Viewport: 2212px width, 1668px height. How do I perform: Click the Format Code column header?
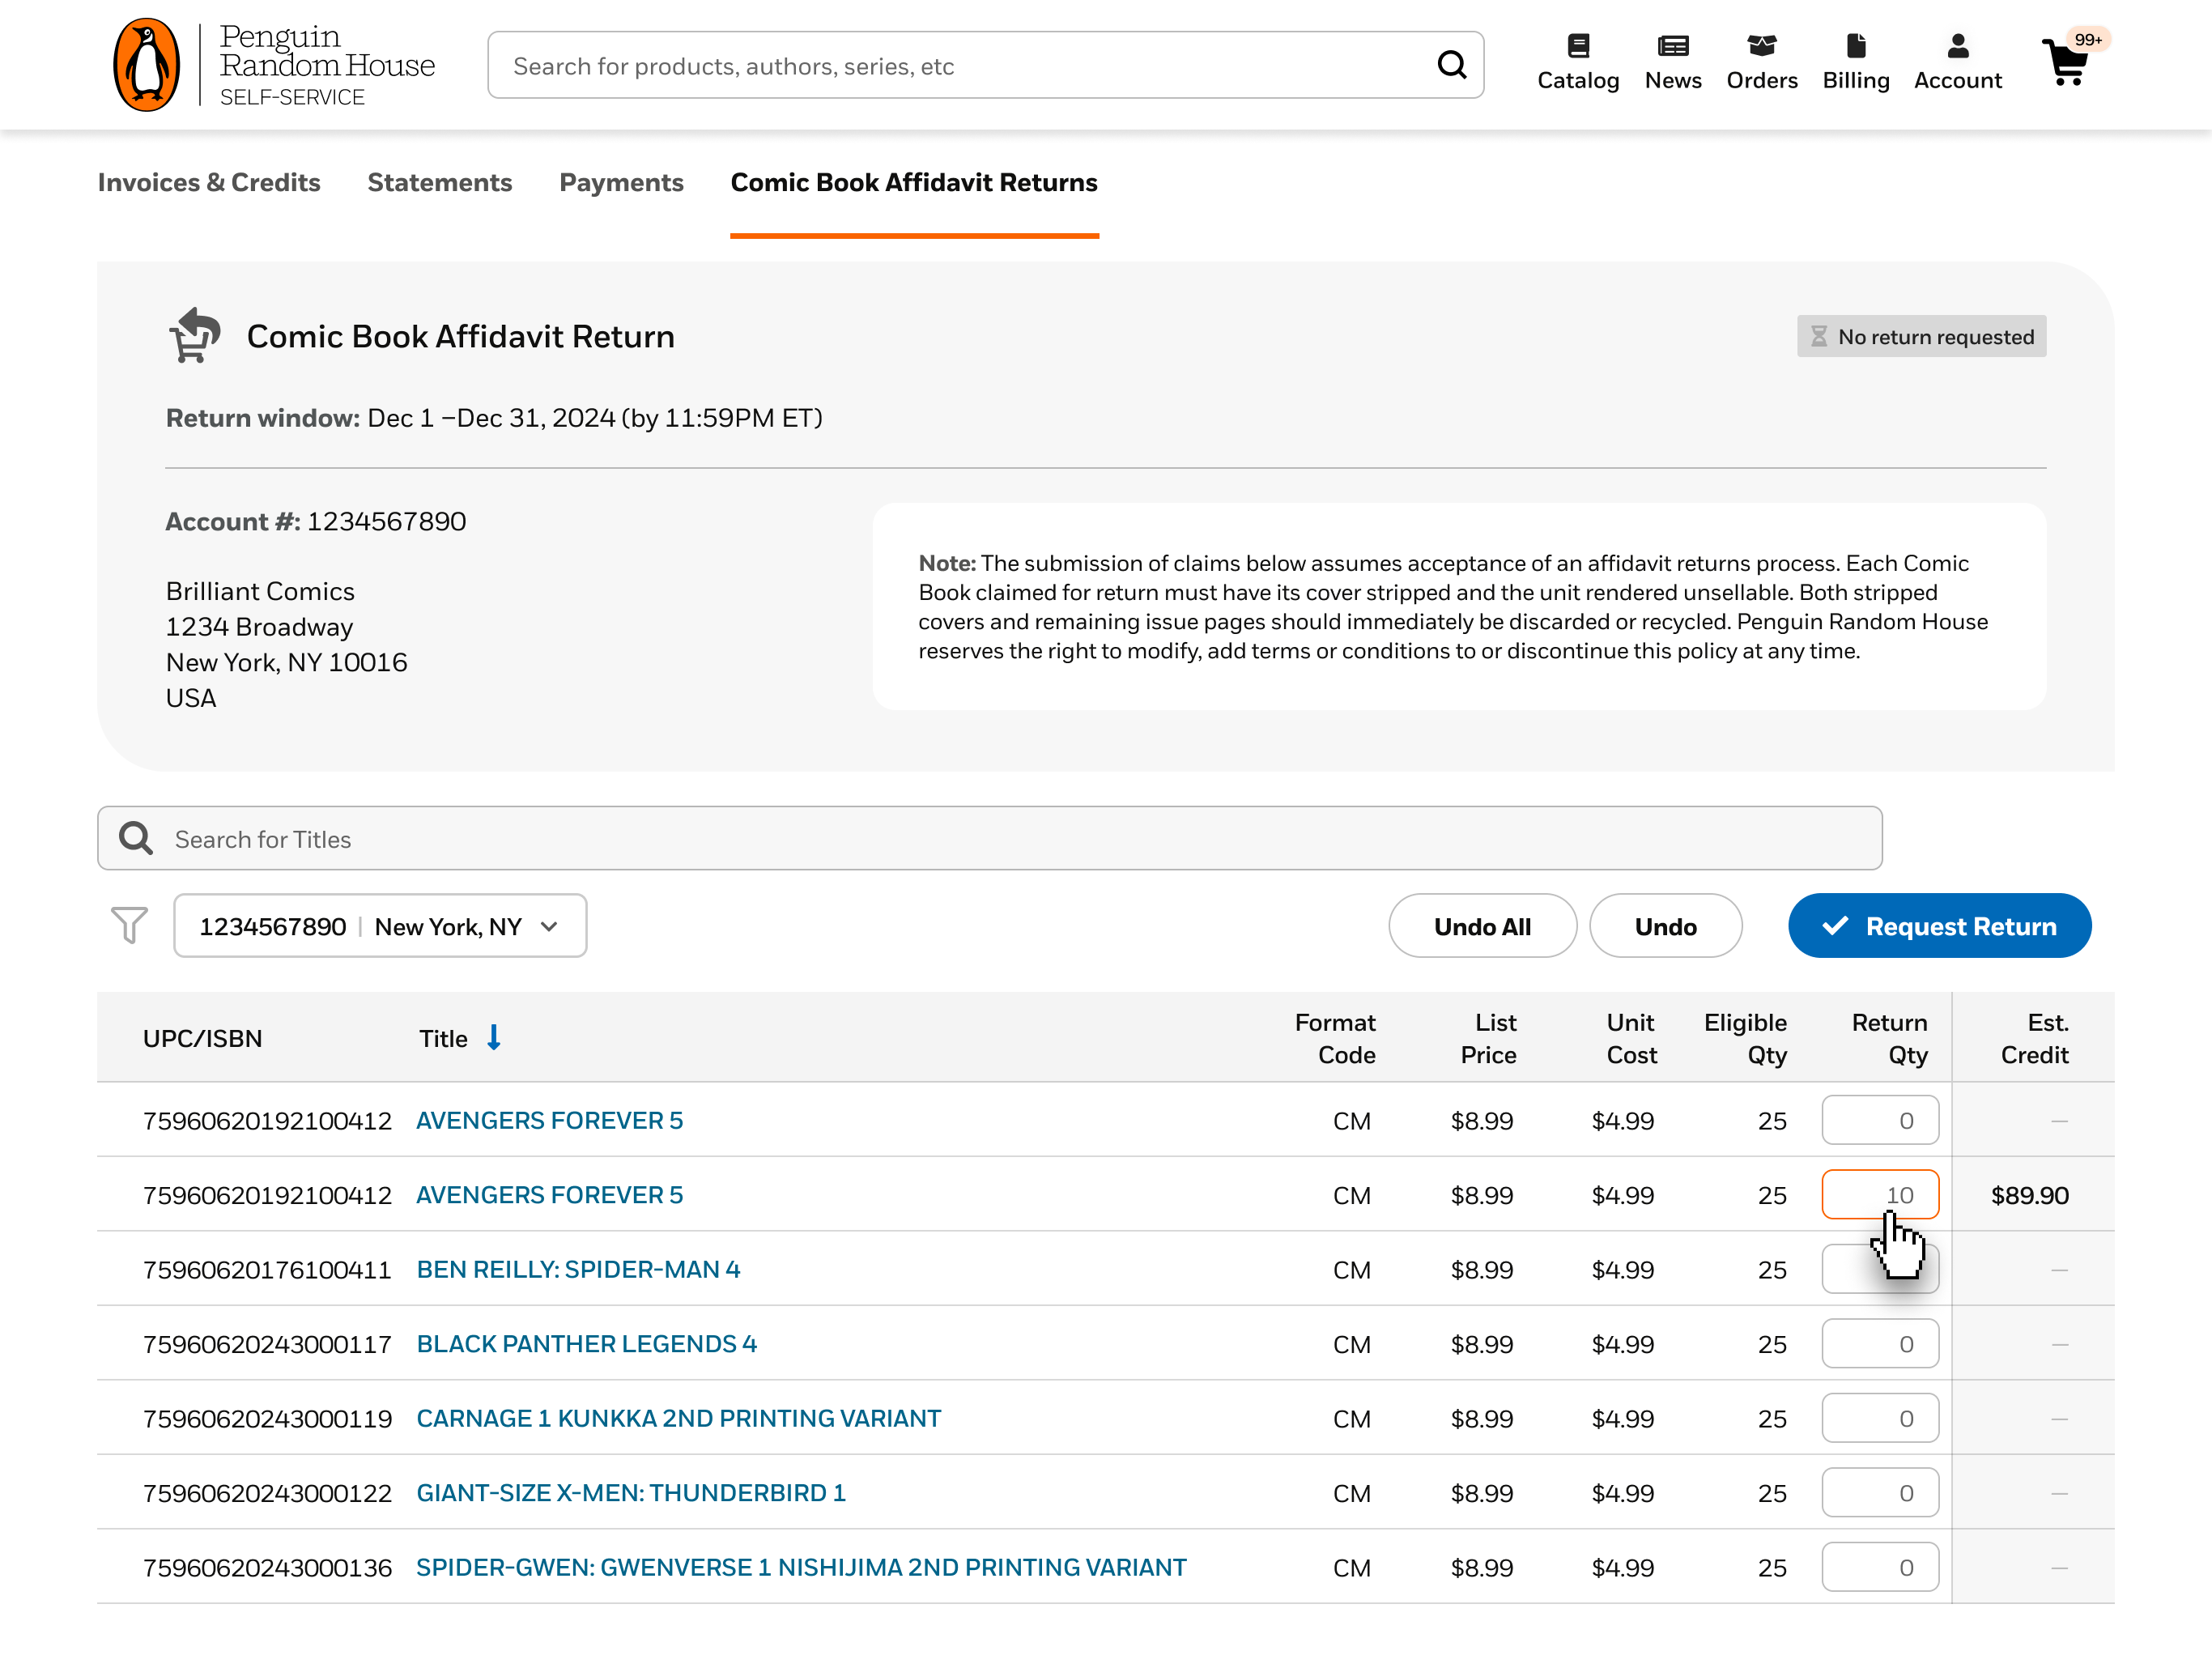(1335, 1038)
